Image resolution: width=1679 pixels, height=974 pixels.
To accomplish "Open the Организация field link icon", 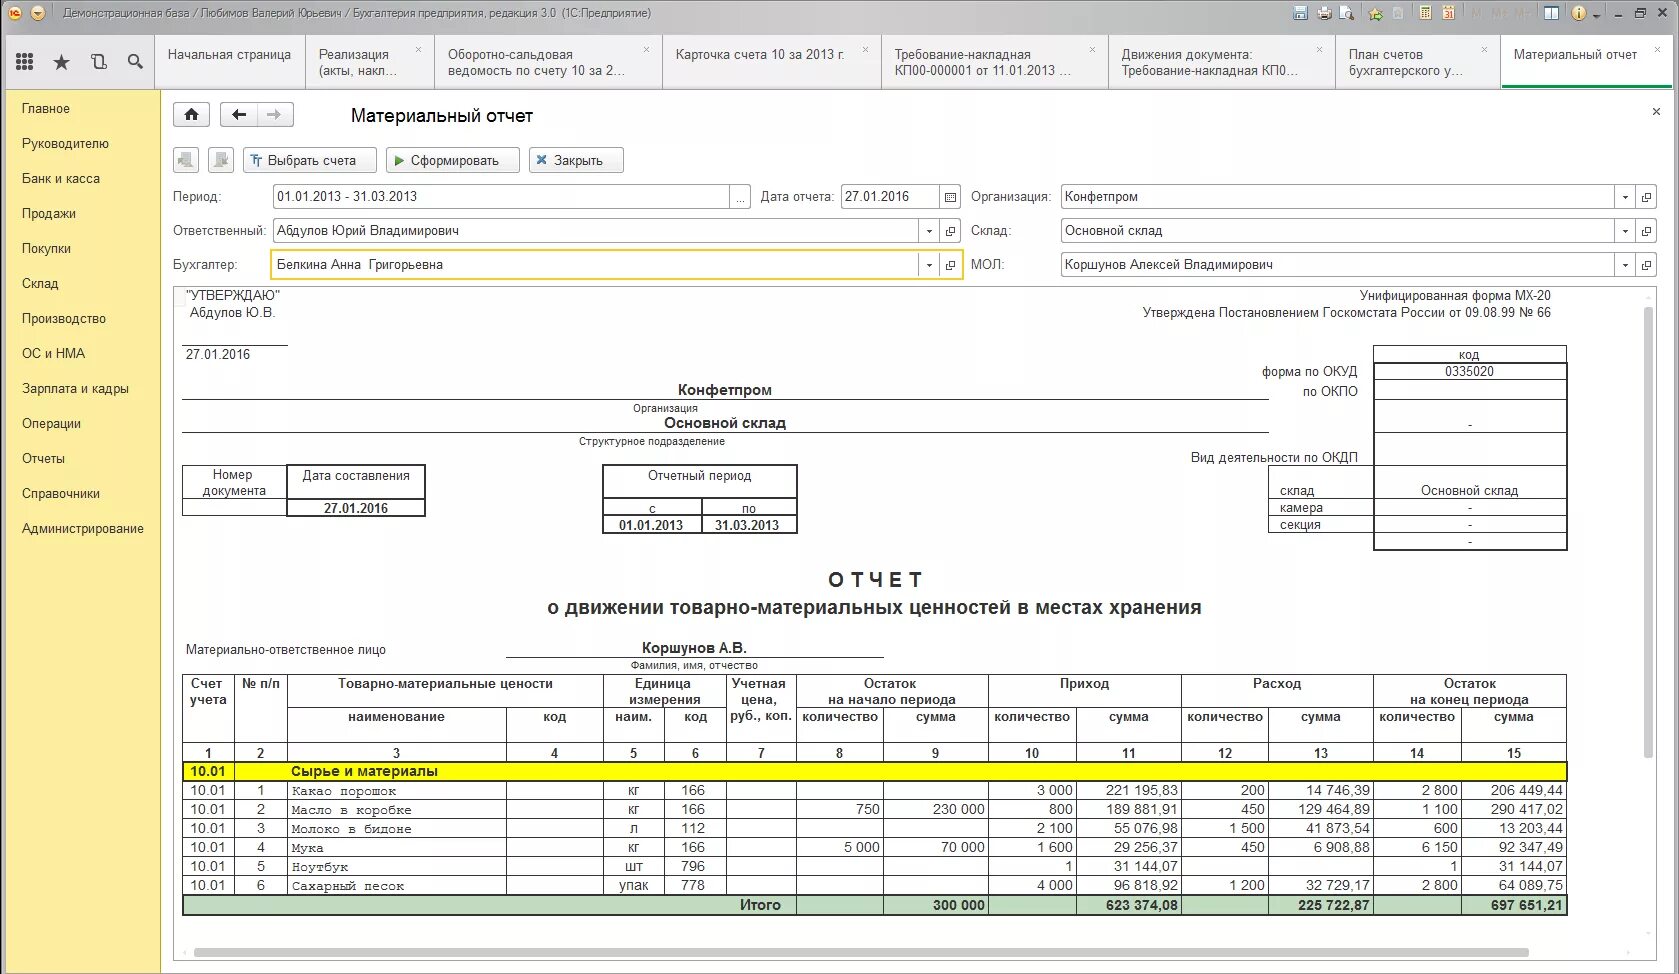I will 1646,197.
